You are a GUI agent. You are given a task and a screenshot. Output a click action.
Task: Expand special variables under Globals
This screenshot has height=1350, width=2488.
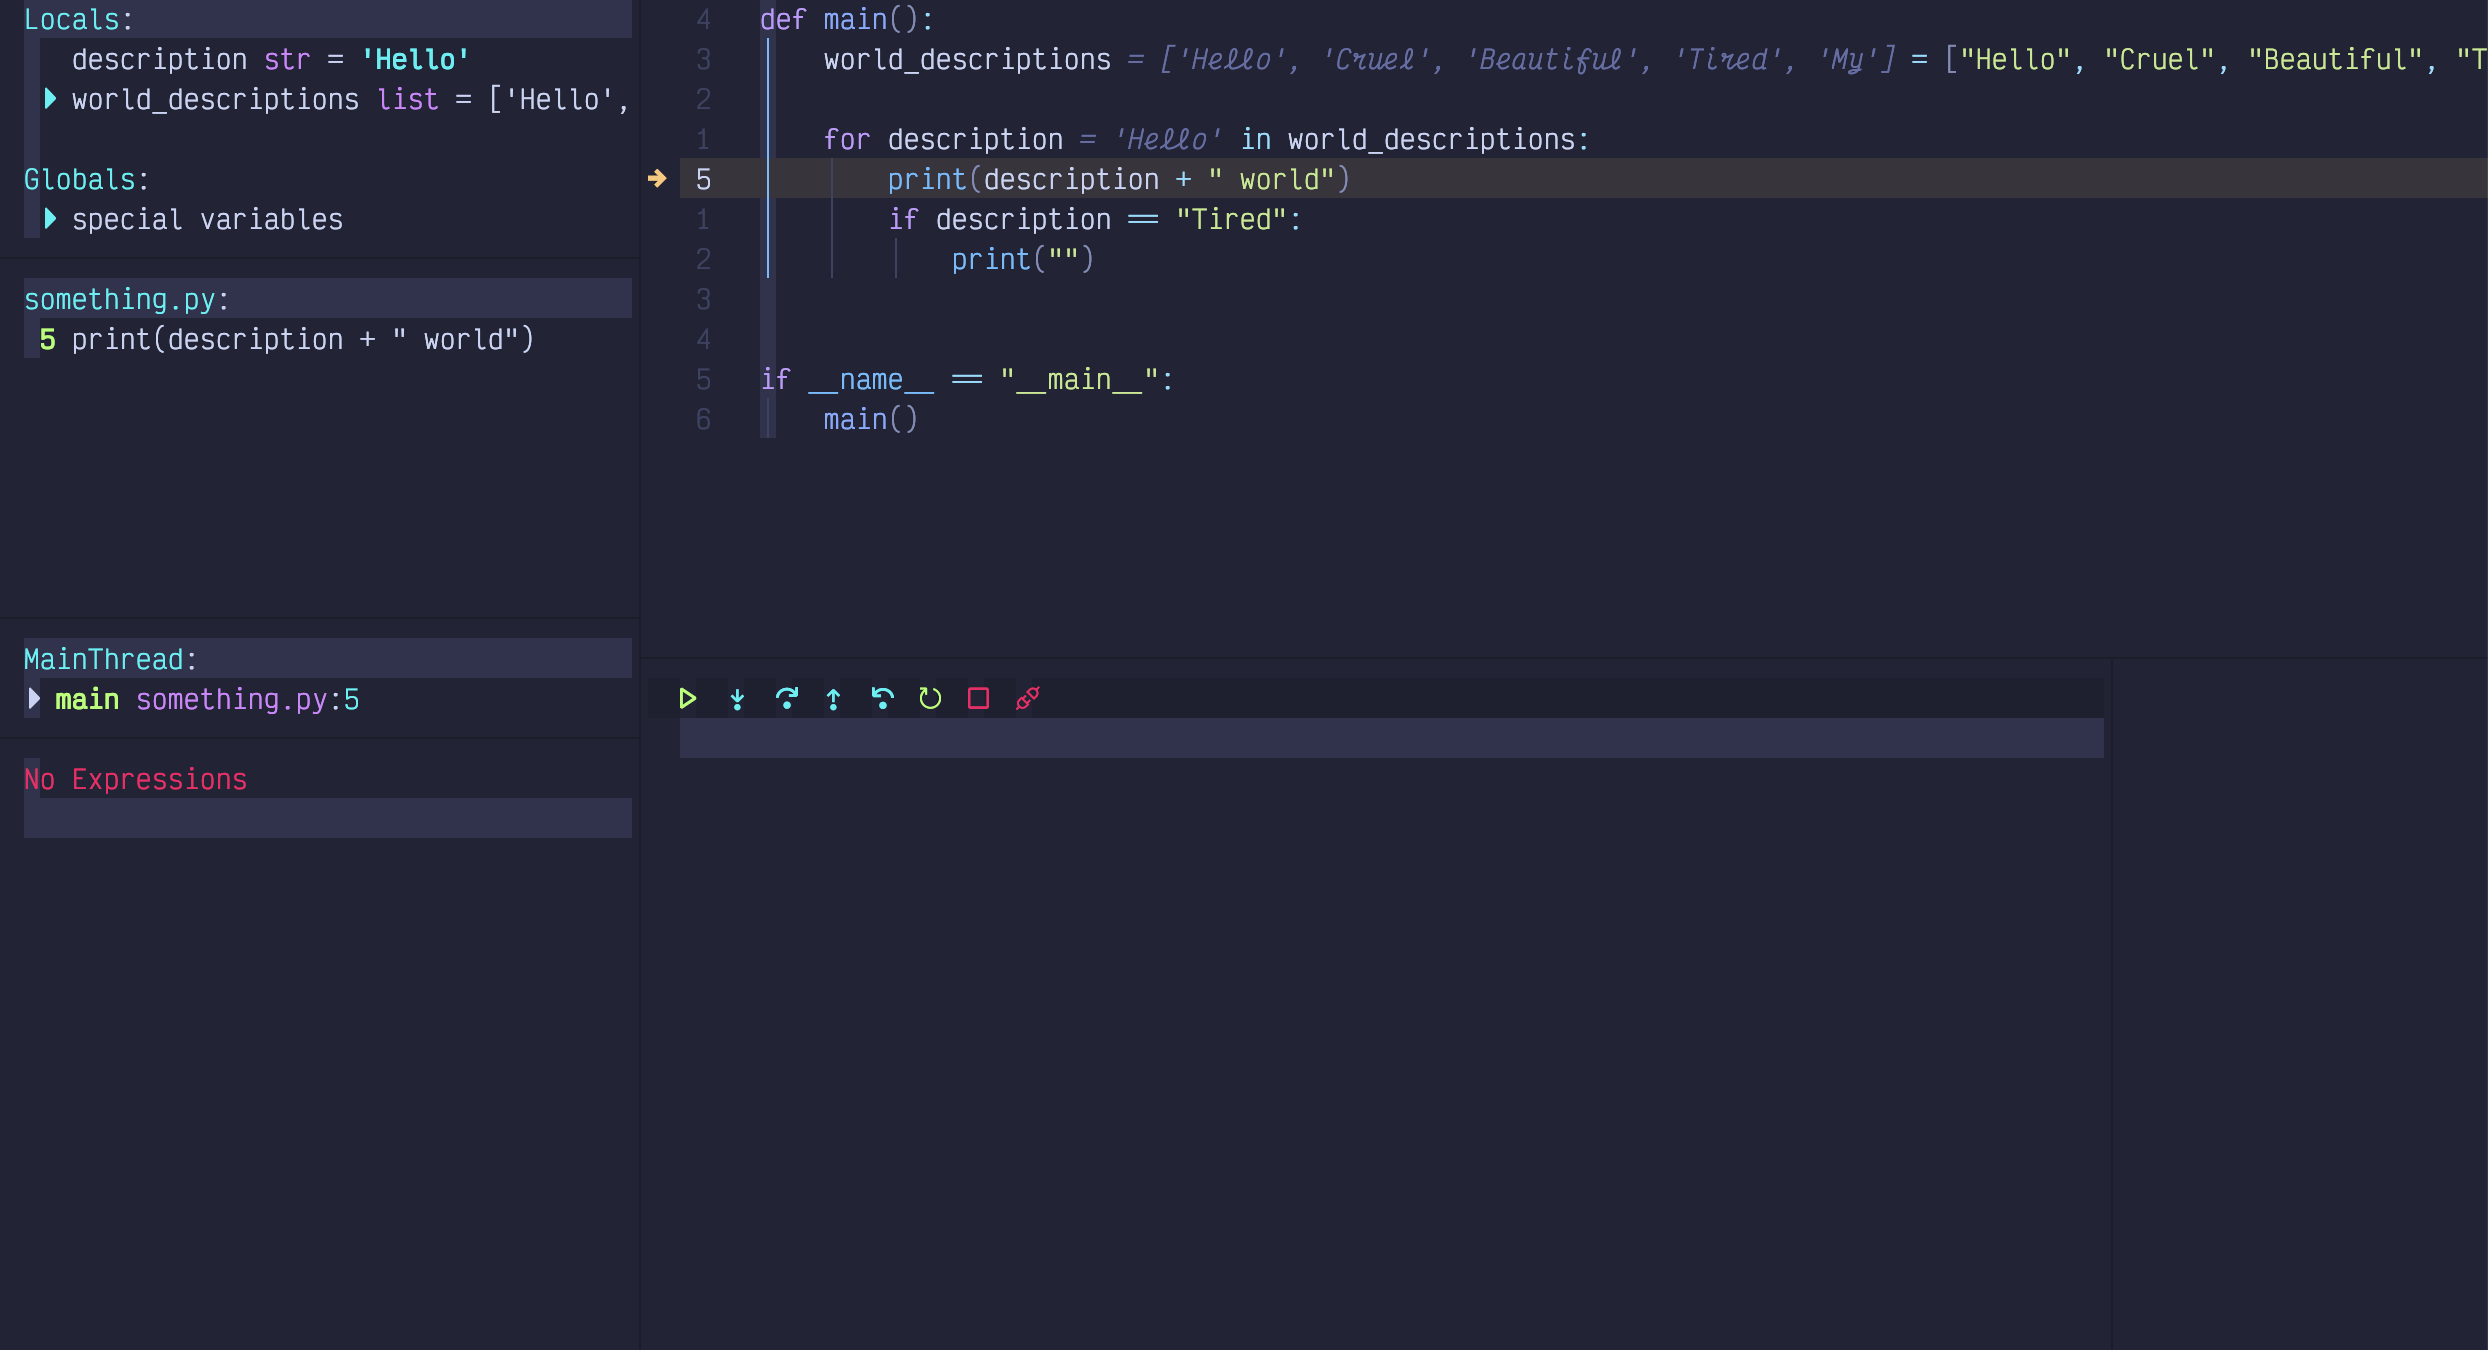coord(50,219)
